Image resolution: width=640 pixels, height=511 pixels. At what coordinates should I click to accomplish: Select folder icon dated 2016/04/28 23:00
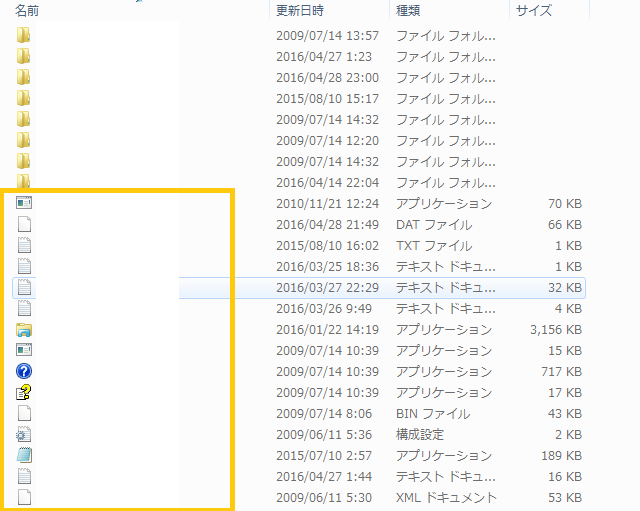[24, 77]
